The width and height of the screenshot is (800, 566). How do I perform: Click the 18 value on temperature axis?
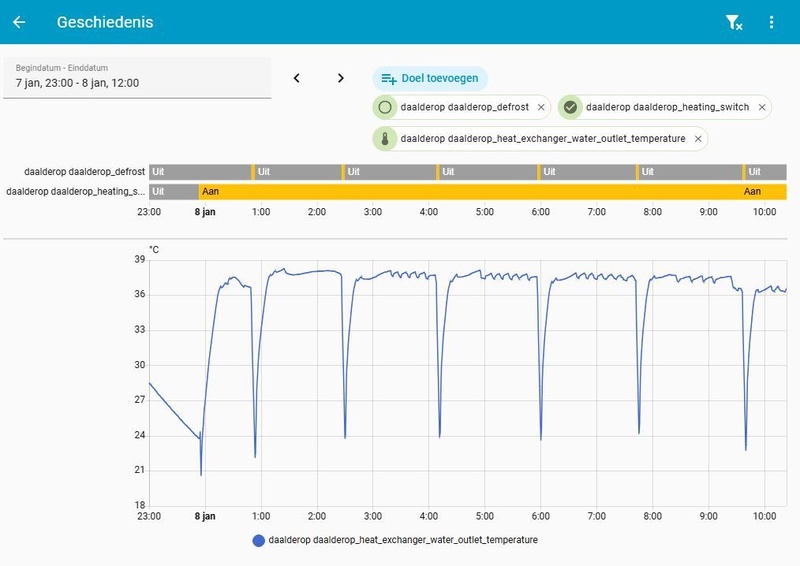click(x=140, y=505)
